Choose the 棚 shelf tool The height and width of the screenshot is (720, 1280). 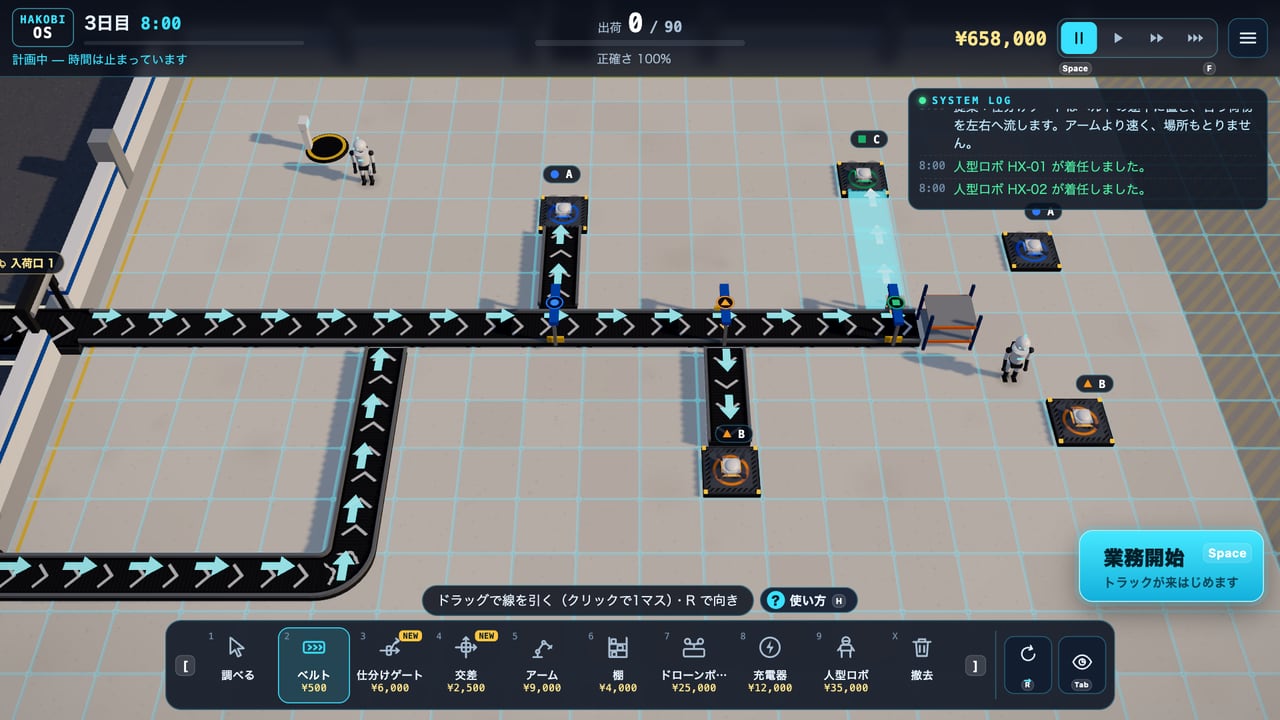tap(618, 665)
